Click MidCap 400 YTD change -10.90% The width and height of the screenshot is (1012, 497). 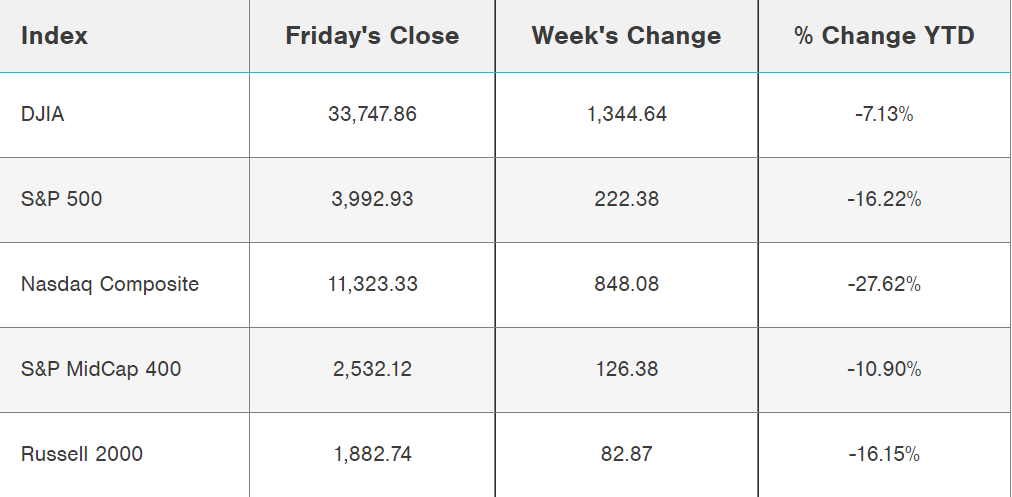tap(884, 369)
